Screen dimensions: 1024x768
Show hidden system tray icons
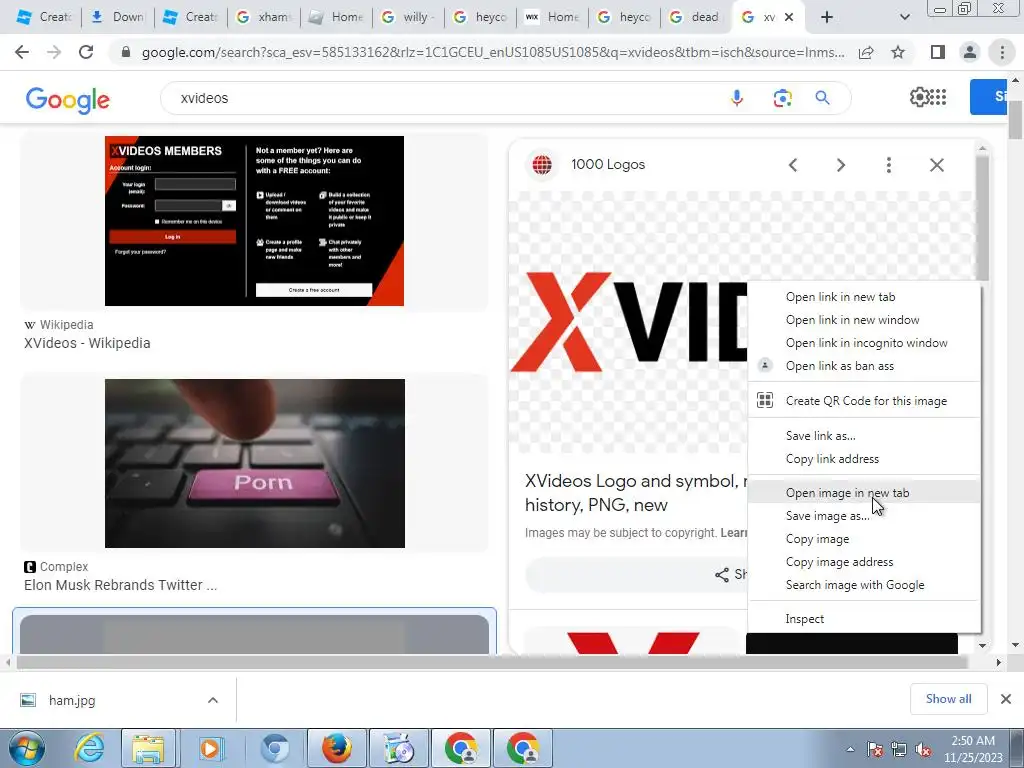850,749
